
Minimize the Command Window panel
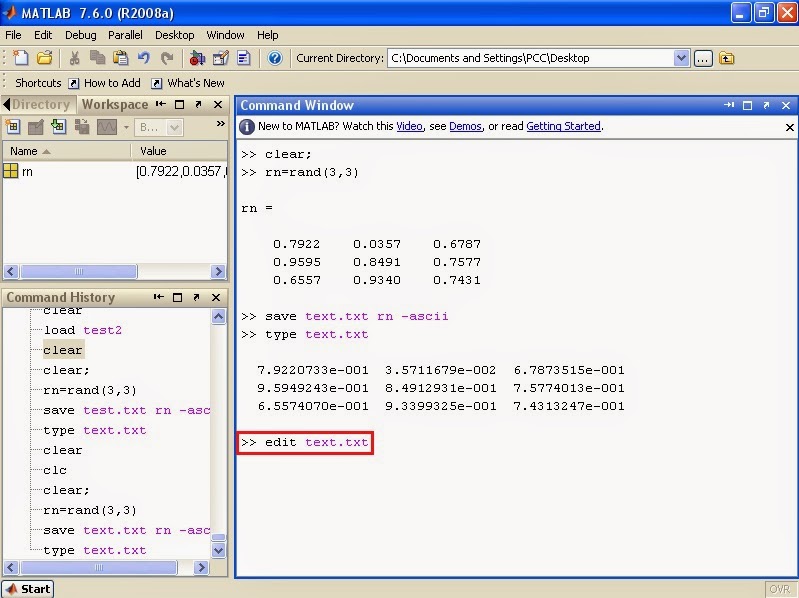coord(729,105)
